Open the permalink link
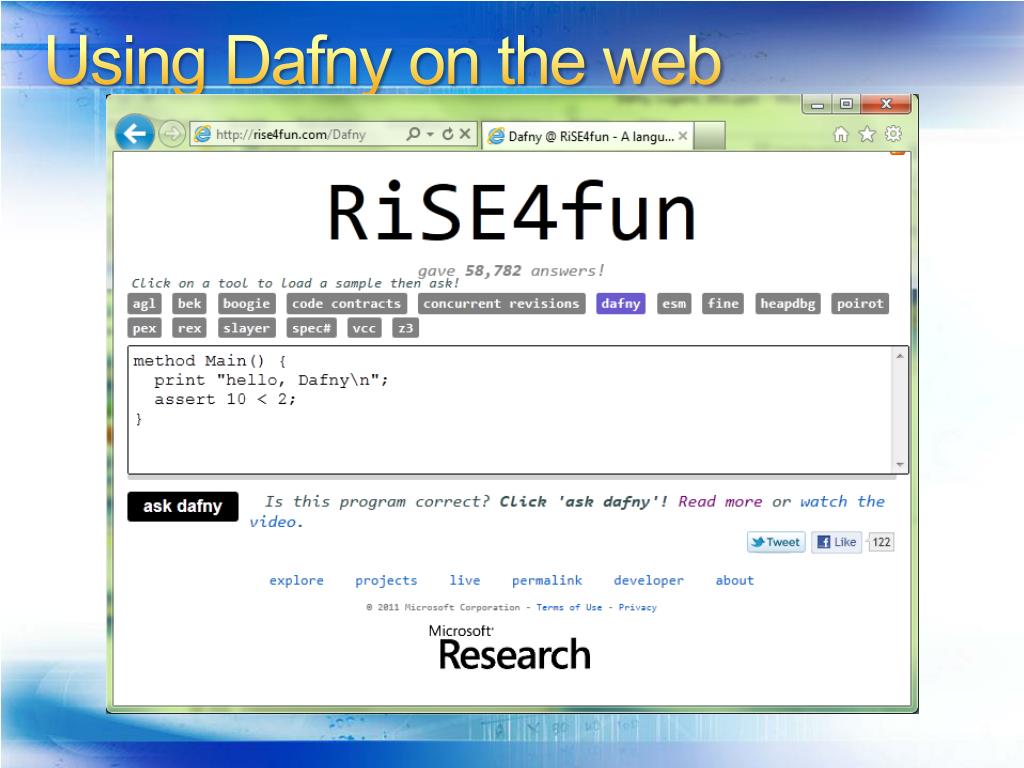 (547, 580)
